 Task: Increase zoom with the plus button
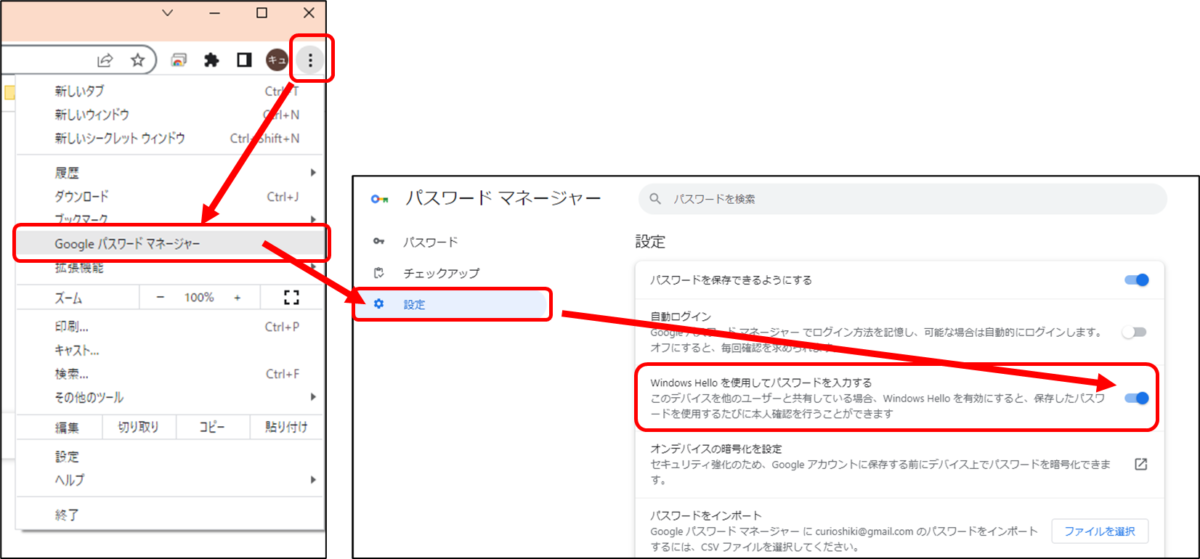point(237,297)
